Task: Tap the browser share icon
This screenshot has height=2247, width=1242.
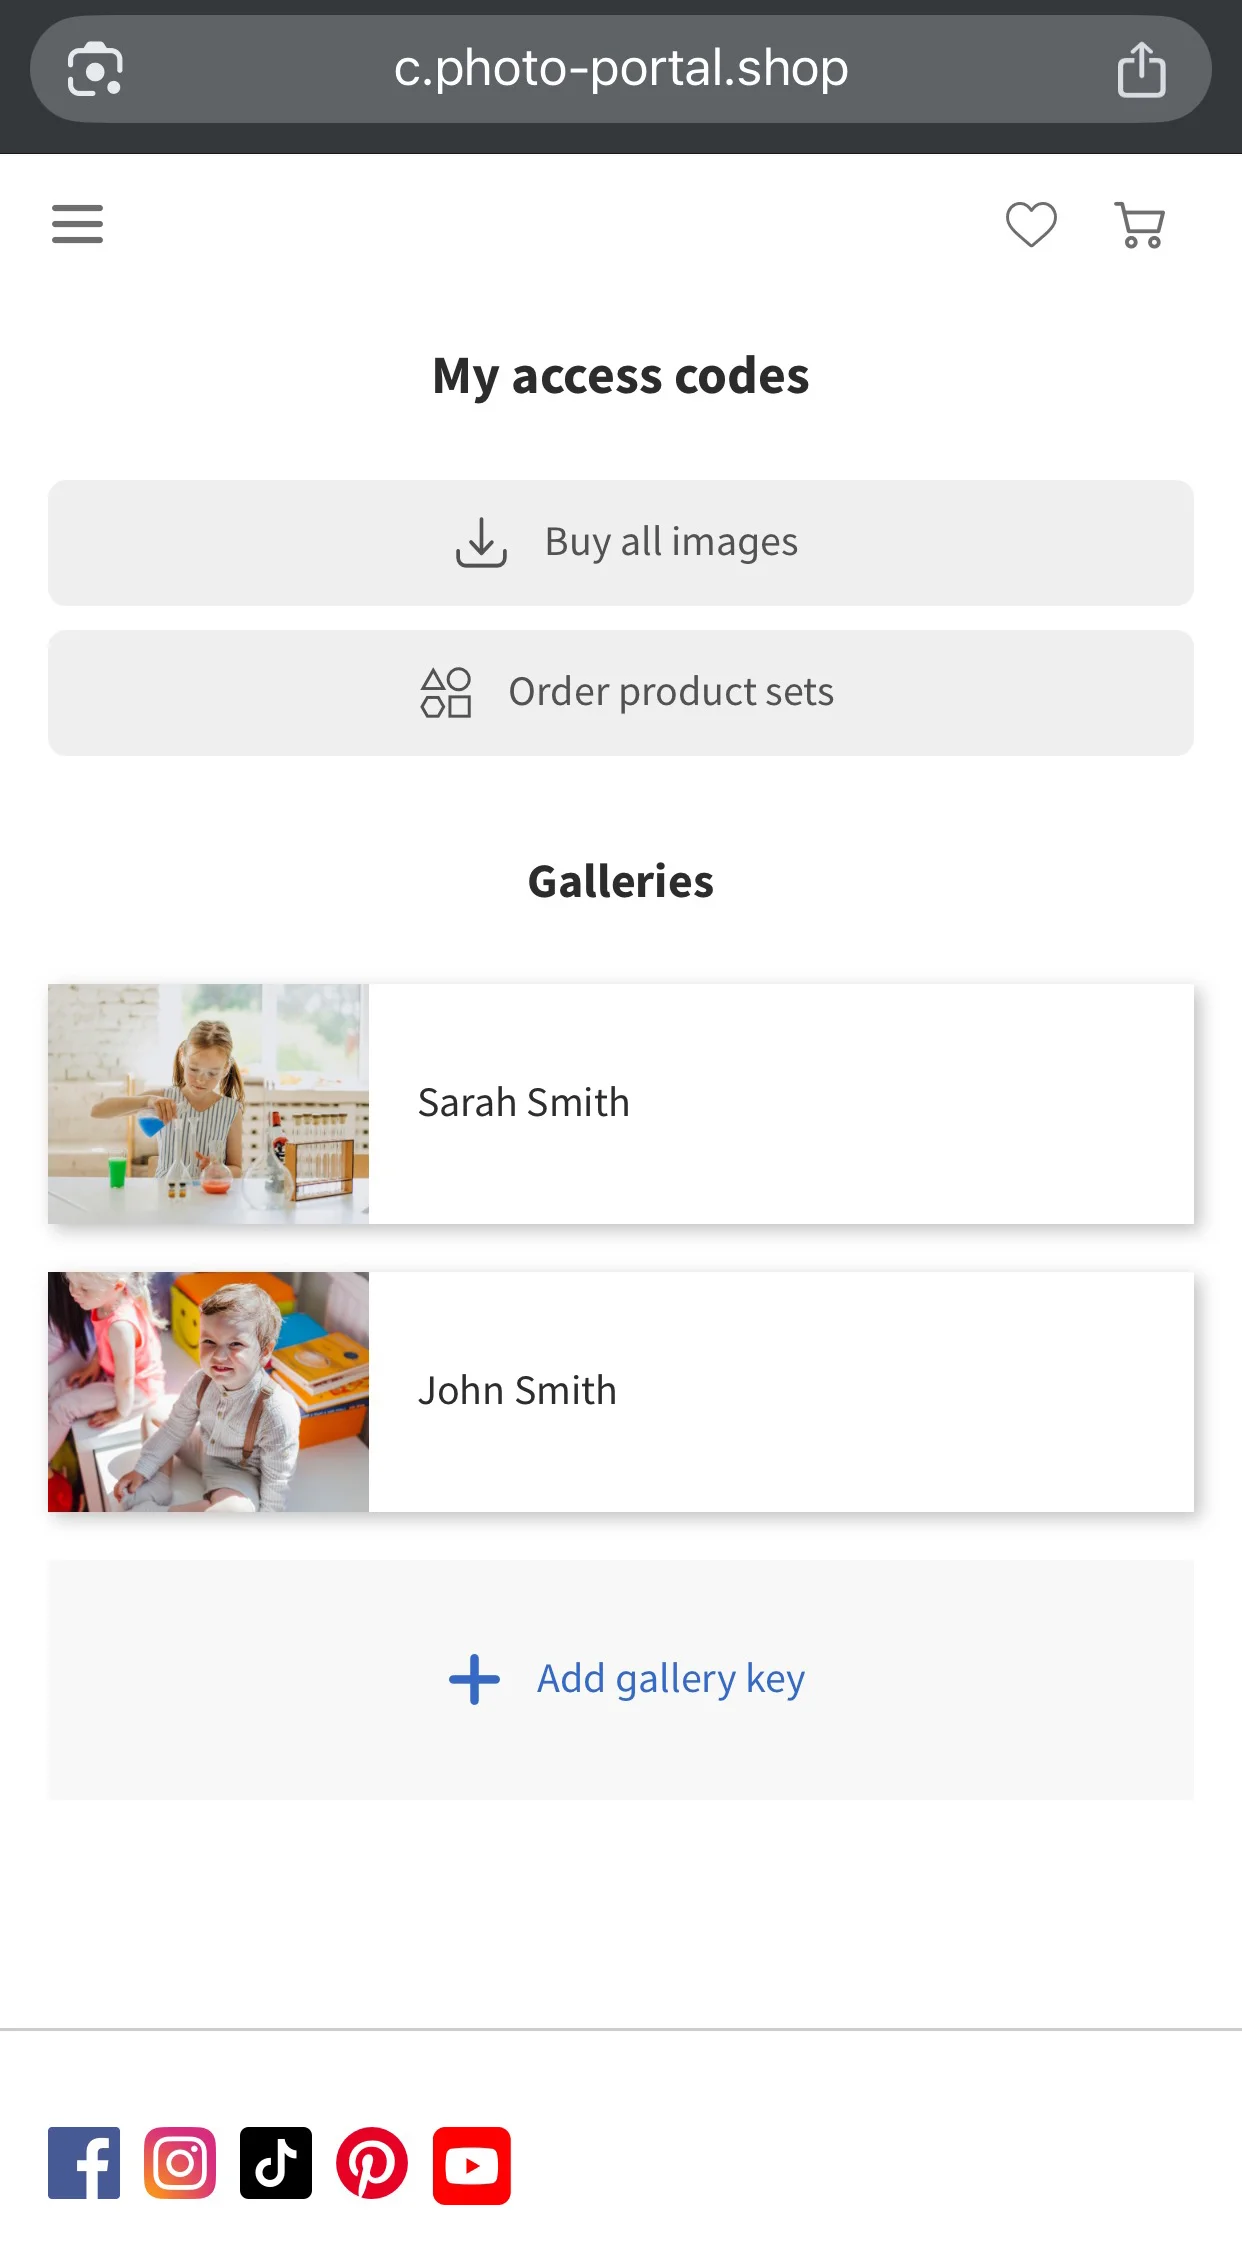Action: [x=1141, y=70]
